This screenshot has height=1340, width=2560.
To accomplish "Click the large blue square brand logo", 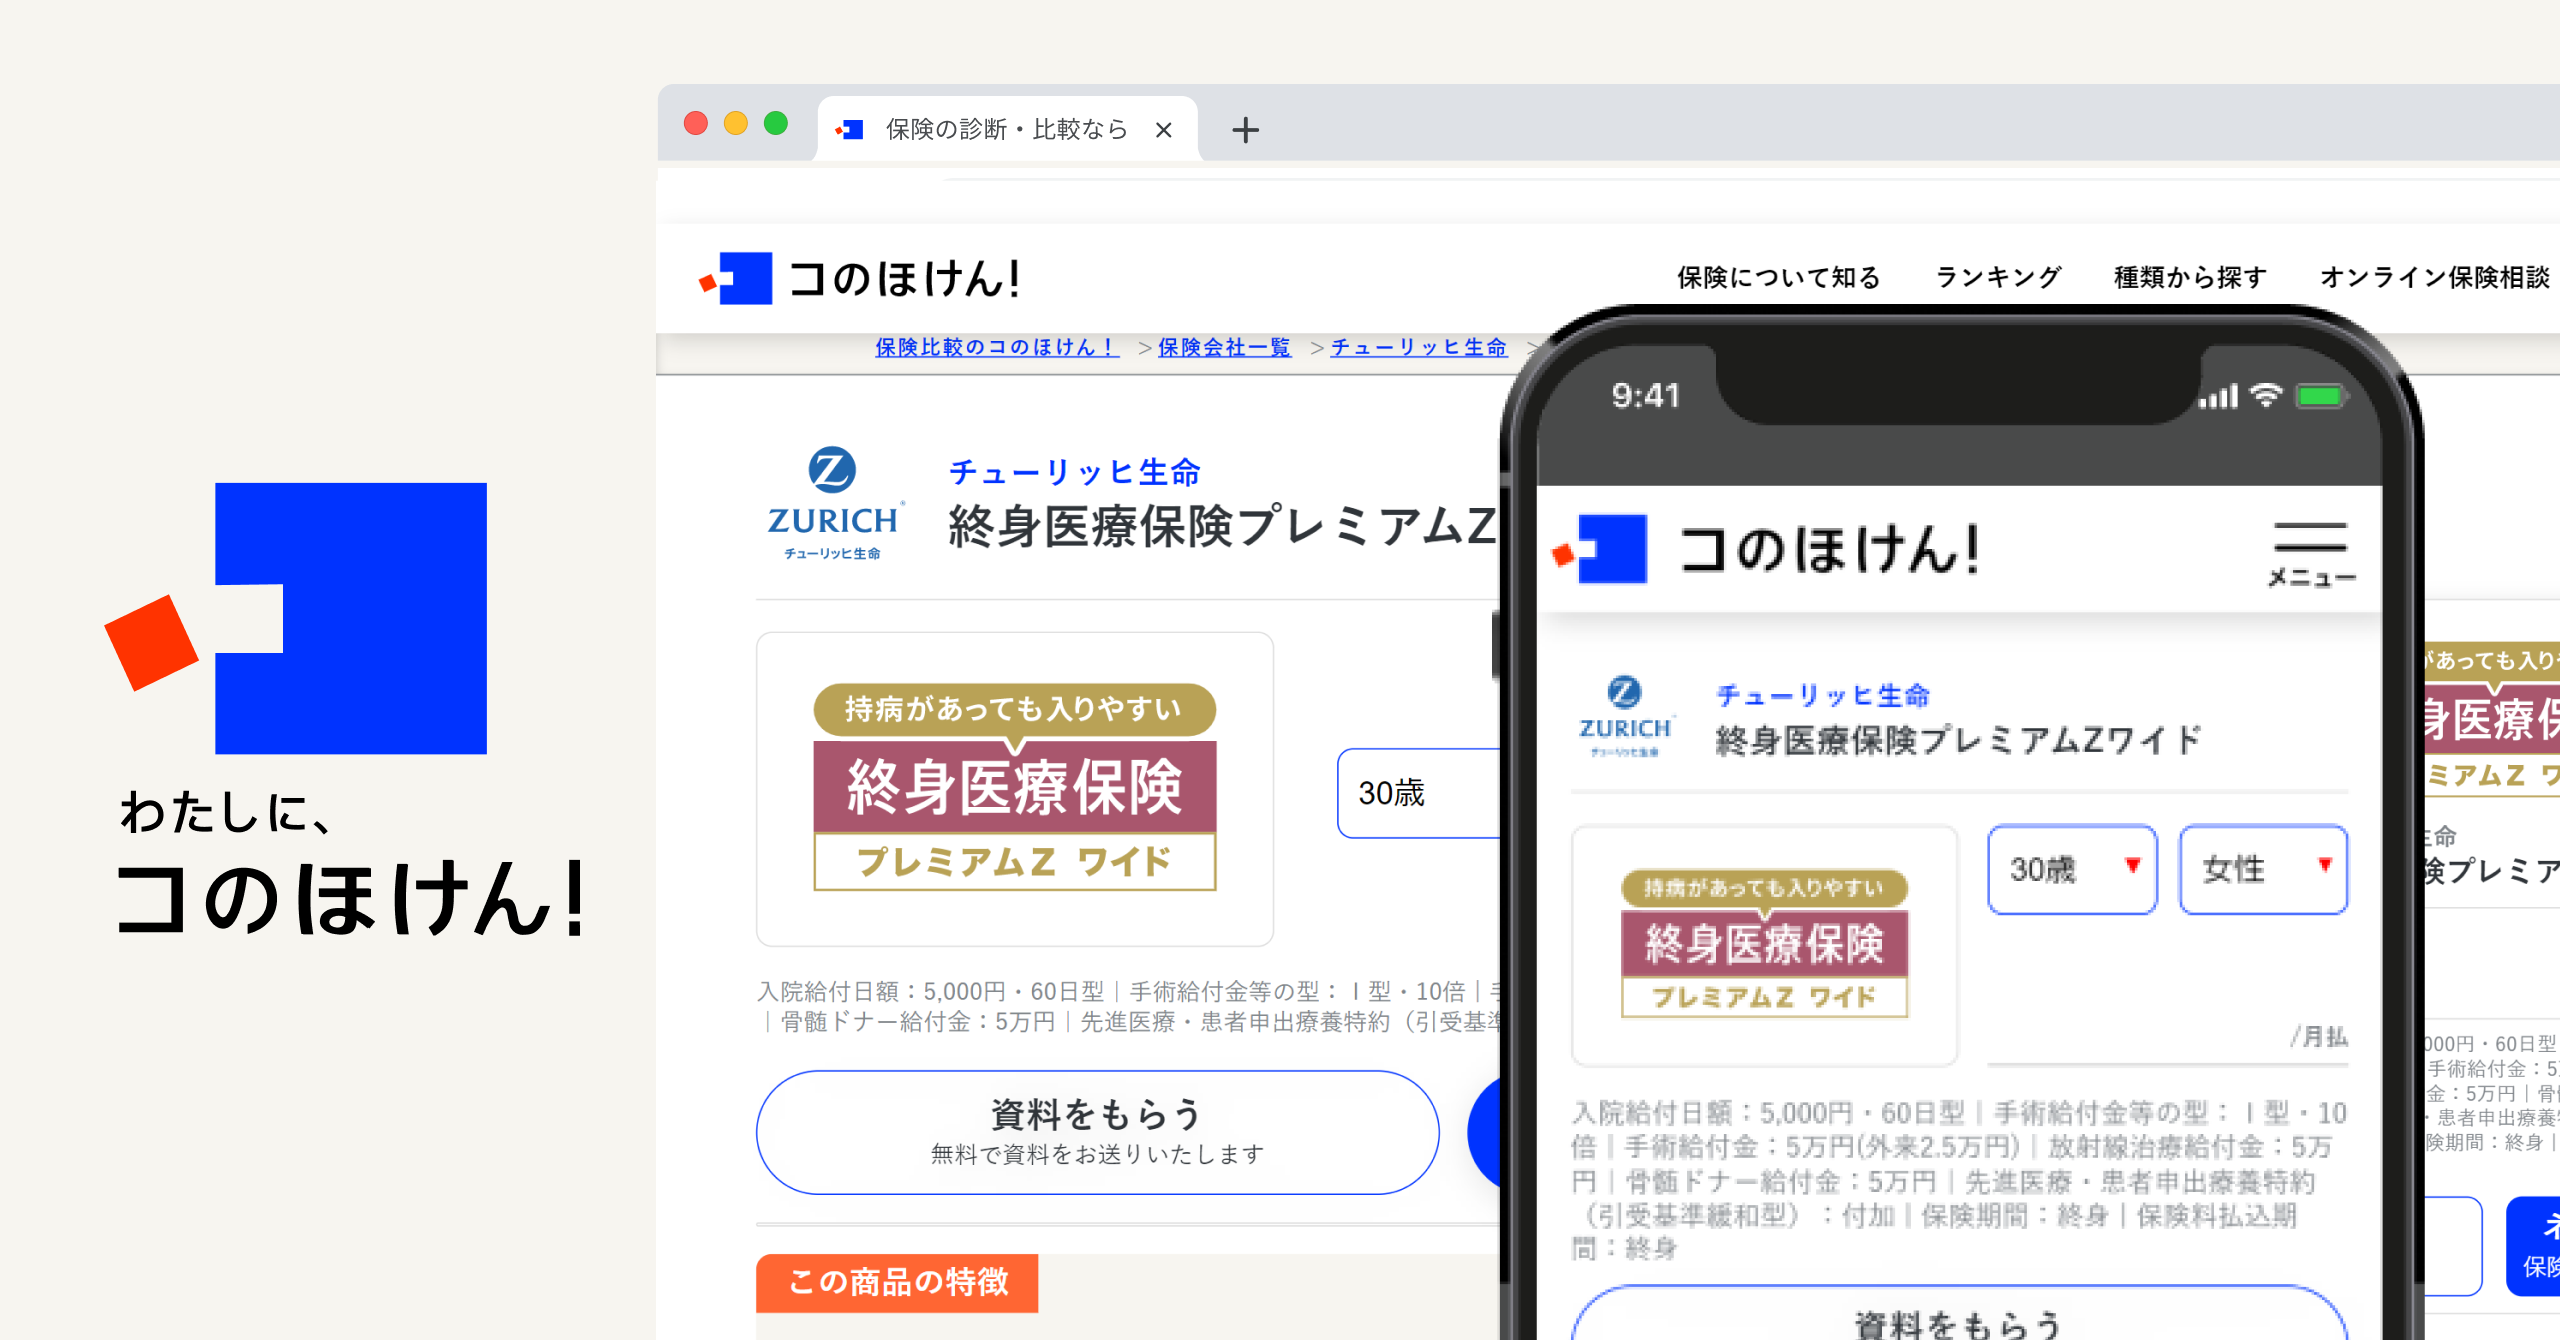I will tap(296, 618).
